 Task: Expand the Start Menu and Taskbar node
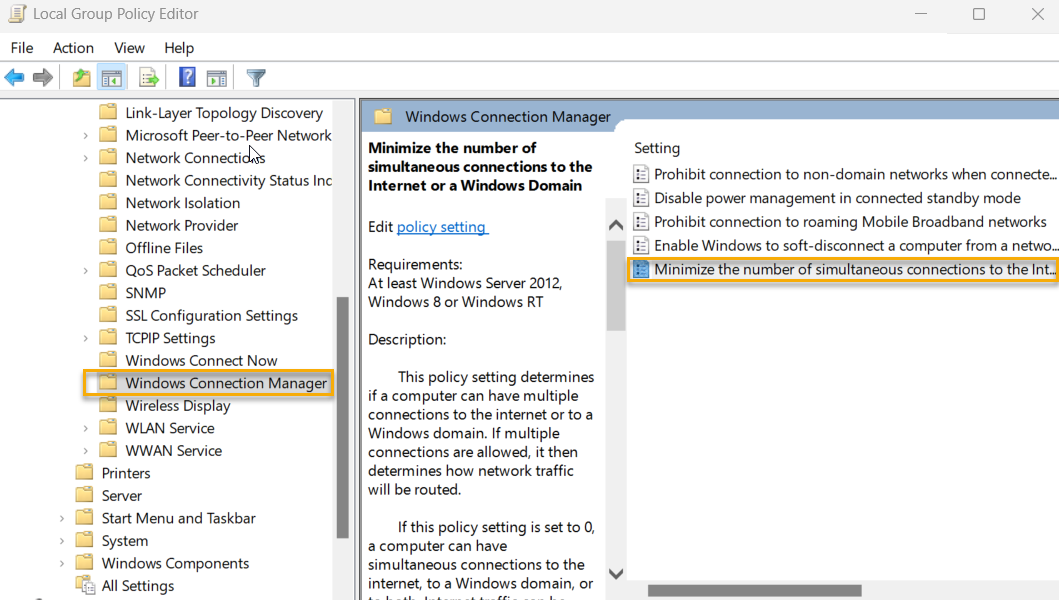click(x=63, y=517)
